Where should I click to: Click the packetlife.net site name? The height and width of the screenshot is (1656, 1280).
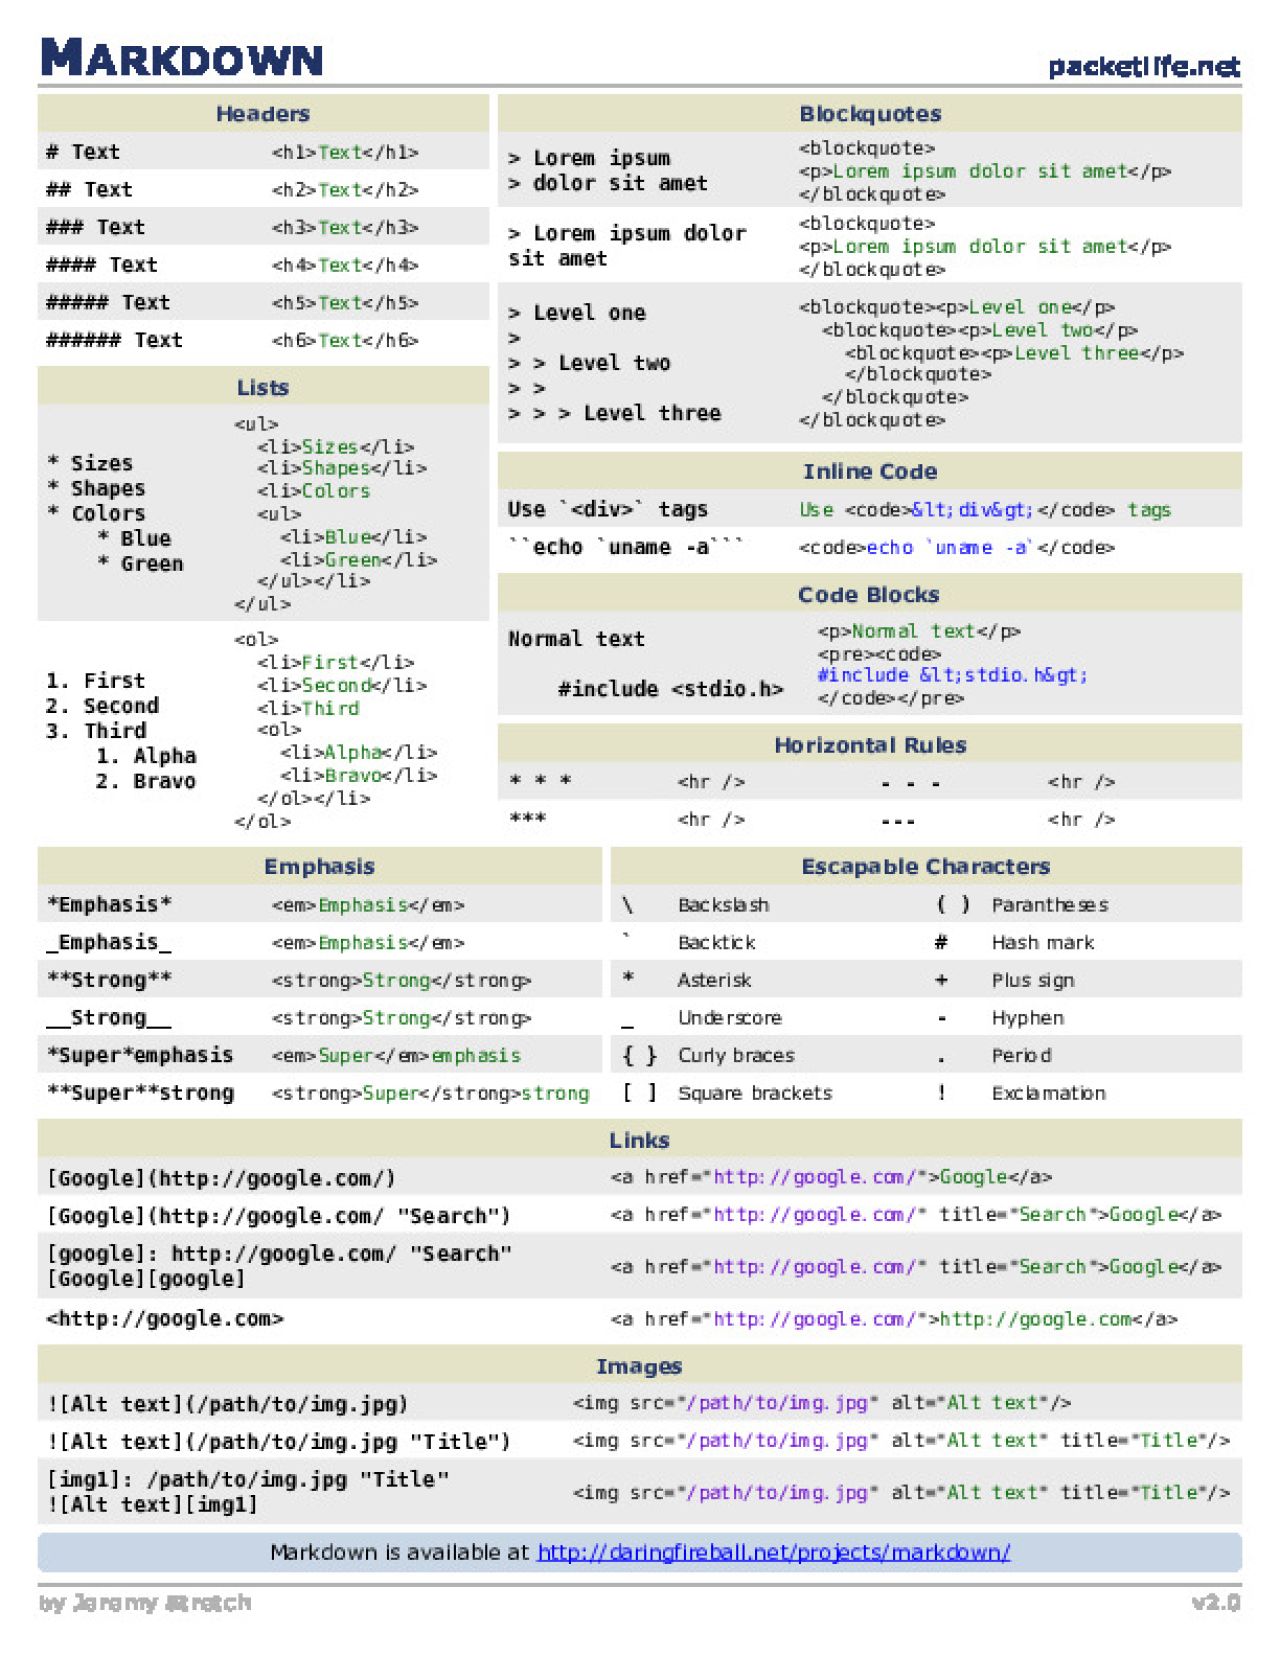click(x=1144, y=67)
